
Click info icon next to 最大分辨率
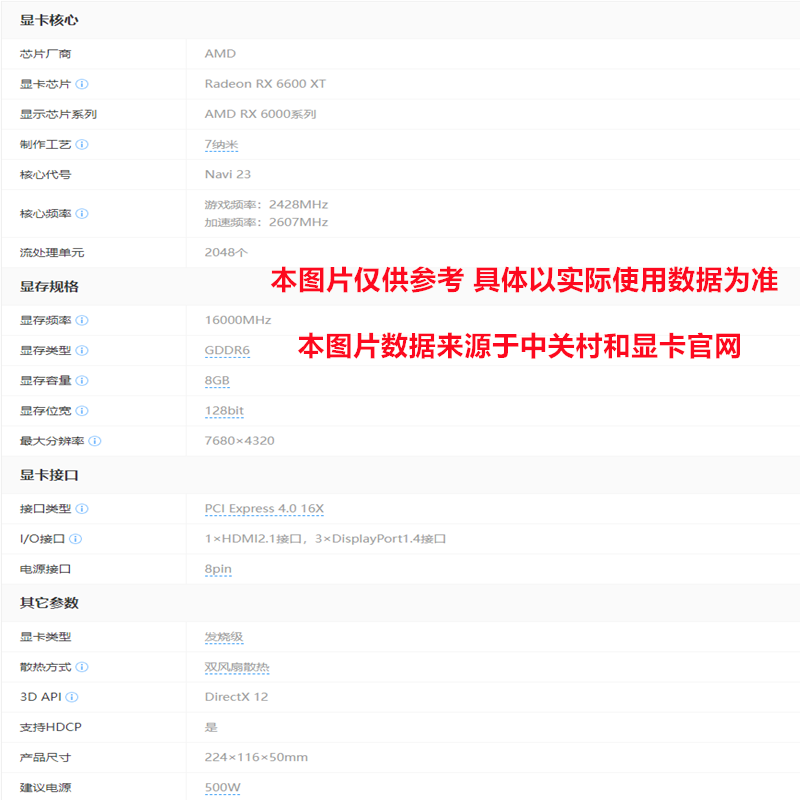[95, 441]
